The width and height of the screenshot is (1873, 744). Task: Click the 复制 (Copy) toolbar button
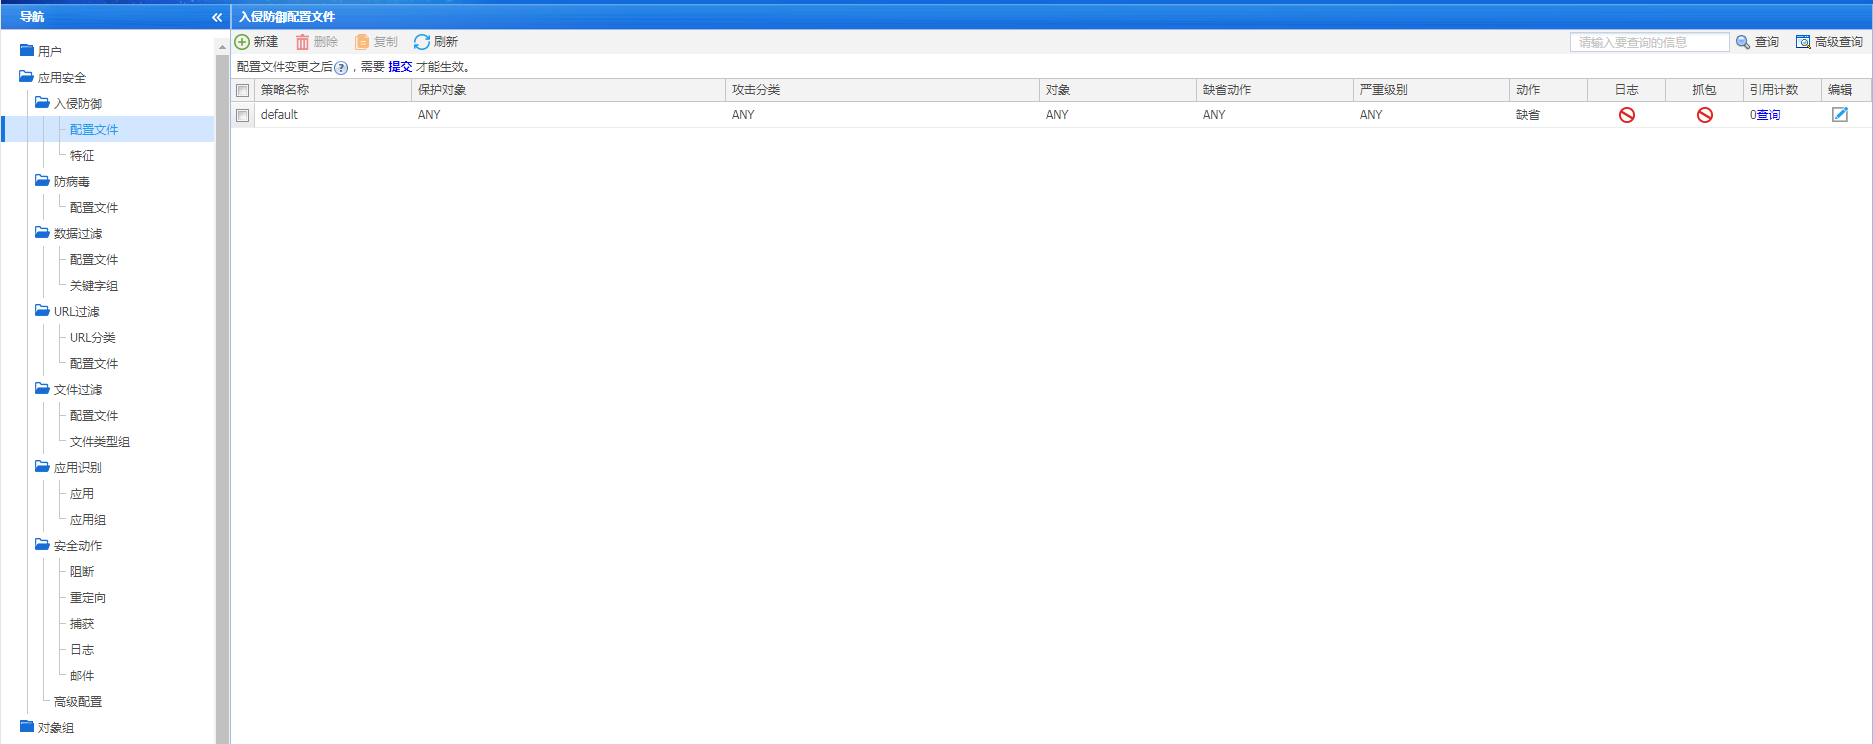[x=376, y=42]
